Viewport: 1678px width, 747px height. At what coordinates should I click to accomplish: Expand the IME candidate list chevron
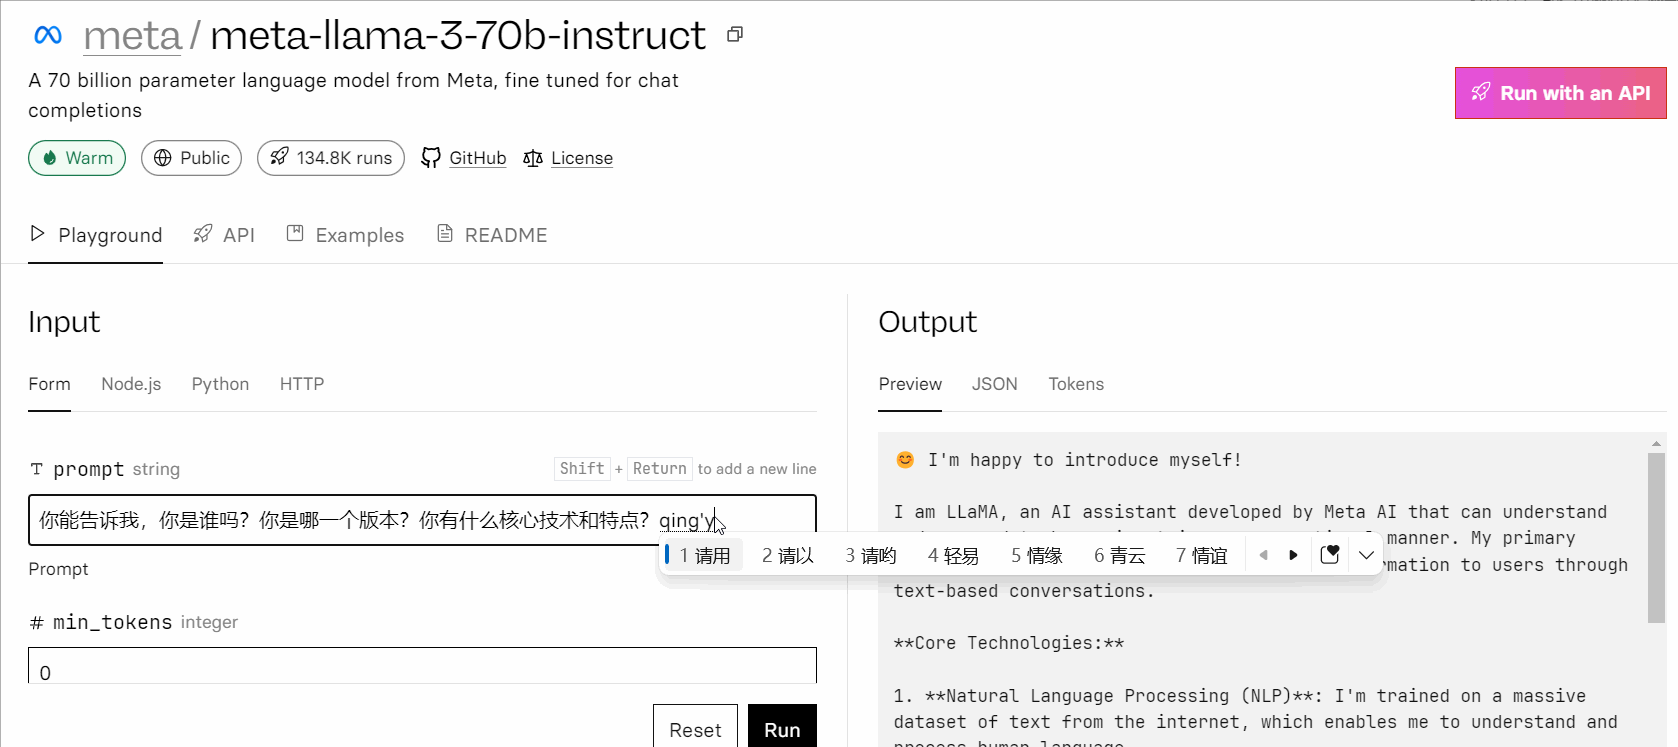coord(1366,555)
